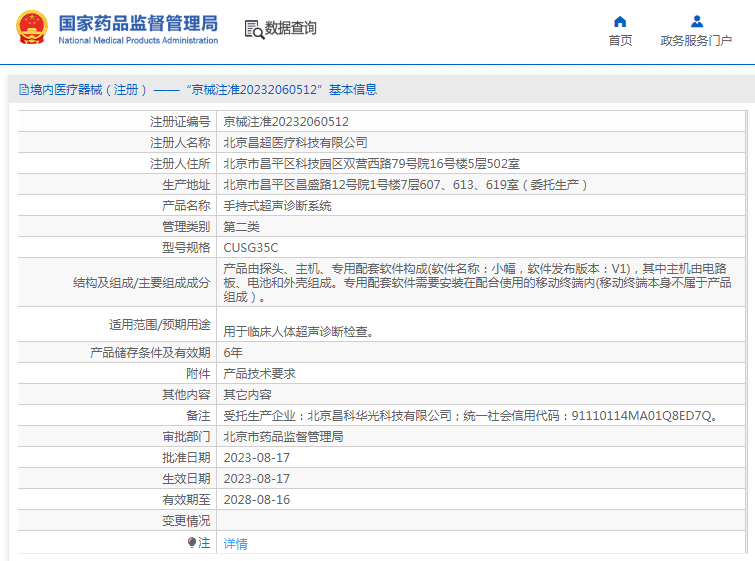
Task: Click the lightbulb icon beside 注
Action: [x=192, y=543]
